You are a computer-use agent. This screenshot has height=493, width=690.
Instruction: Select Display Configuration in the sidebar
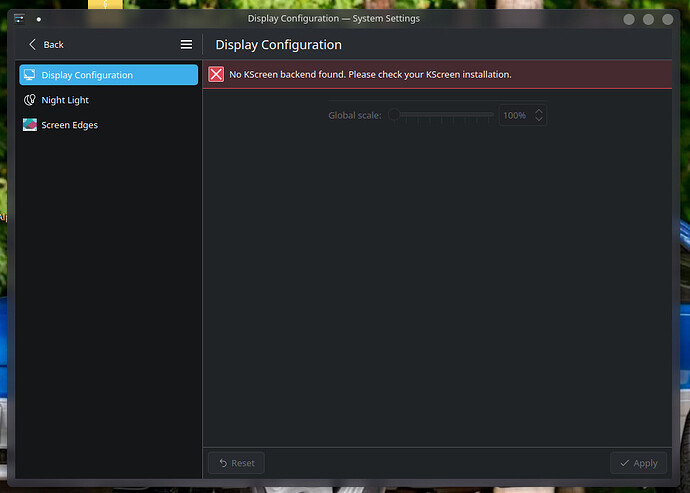coord(109,75)
